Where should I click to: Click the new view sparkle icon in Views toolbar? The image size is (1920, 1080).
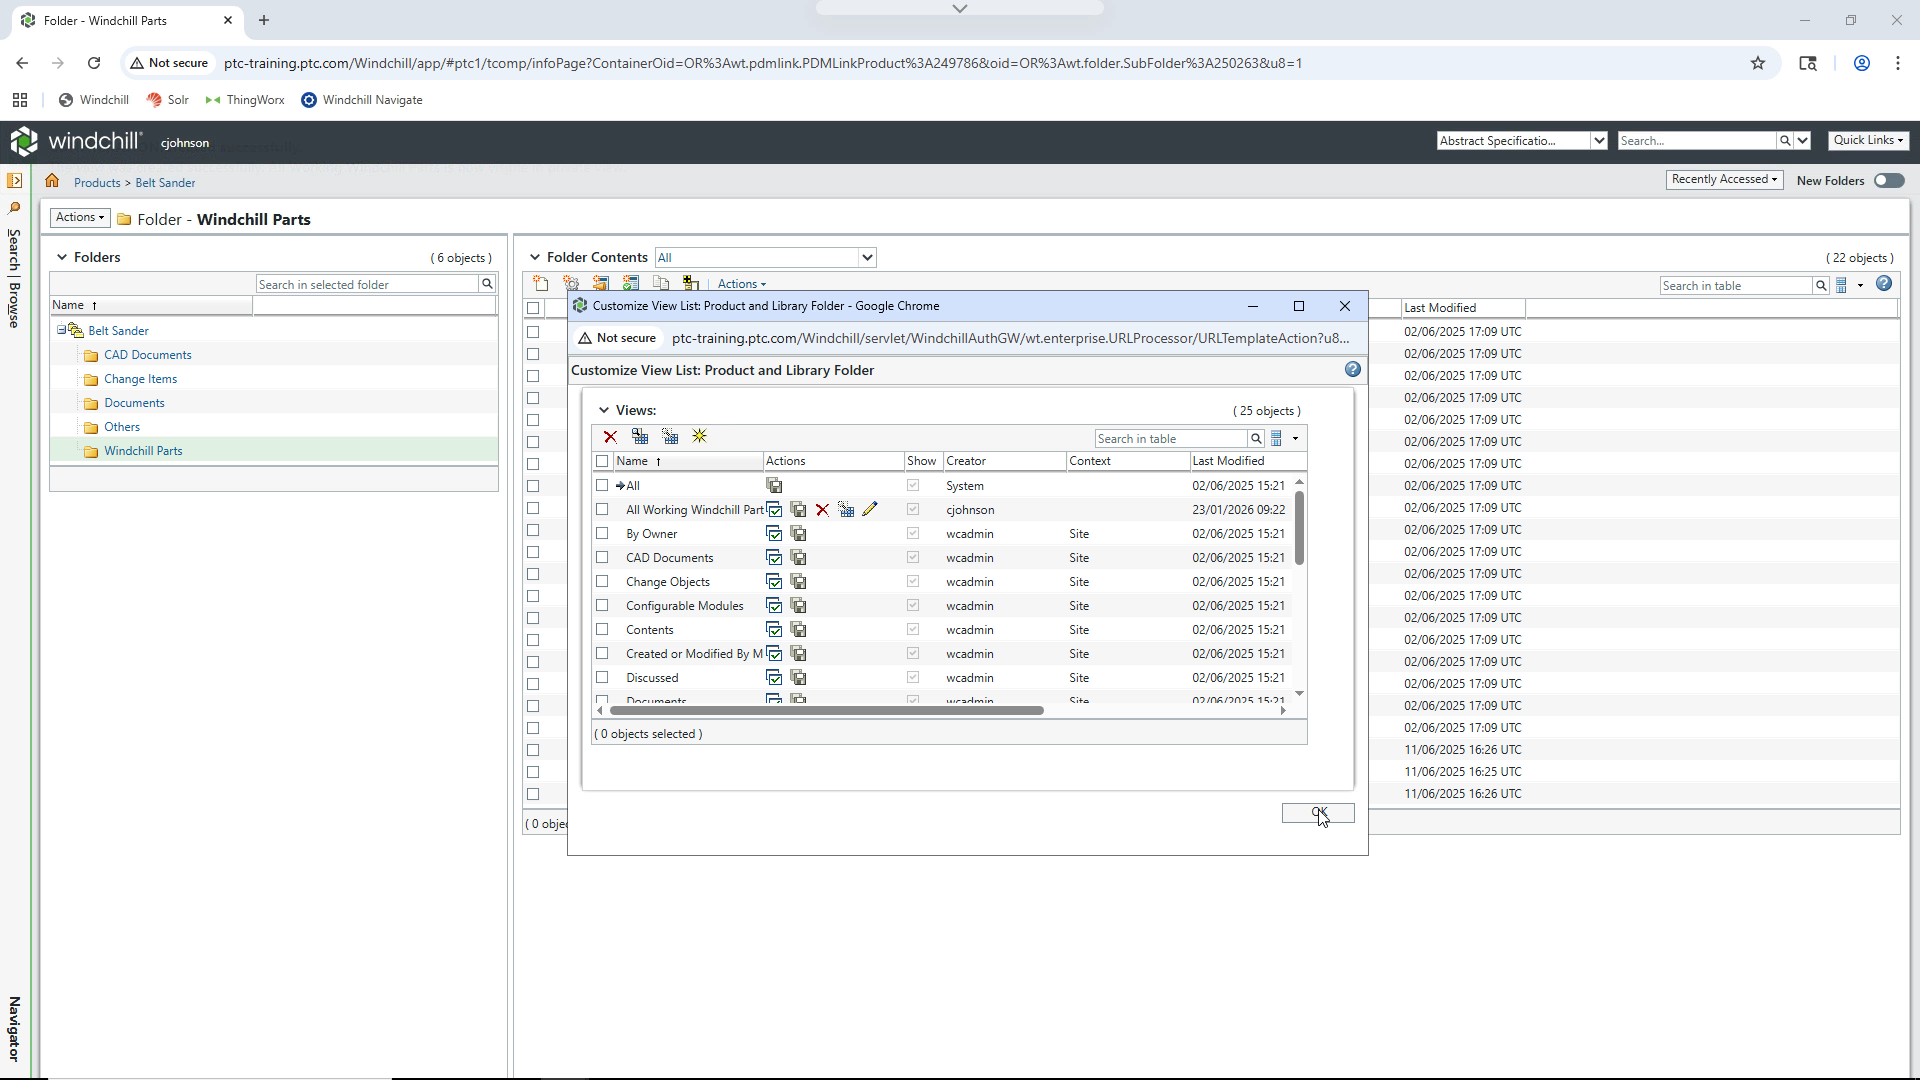tap(700, 437)
